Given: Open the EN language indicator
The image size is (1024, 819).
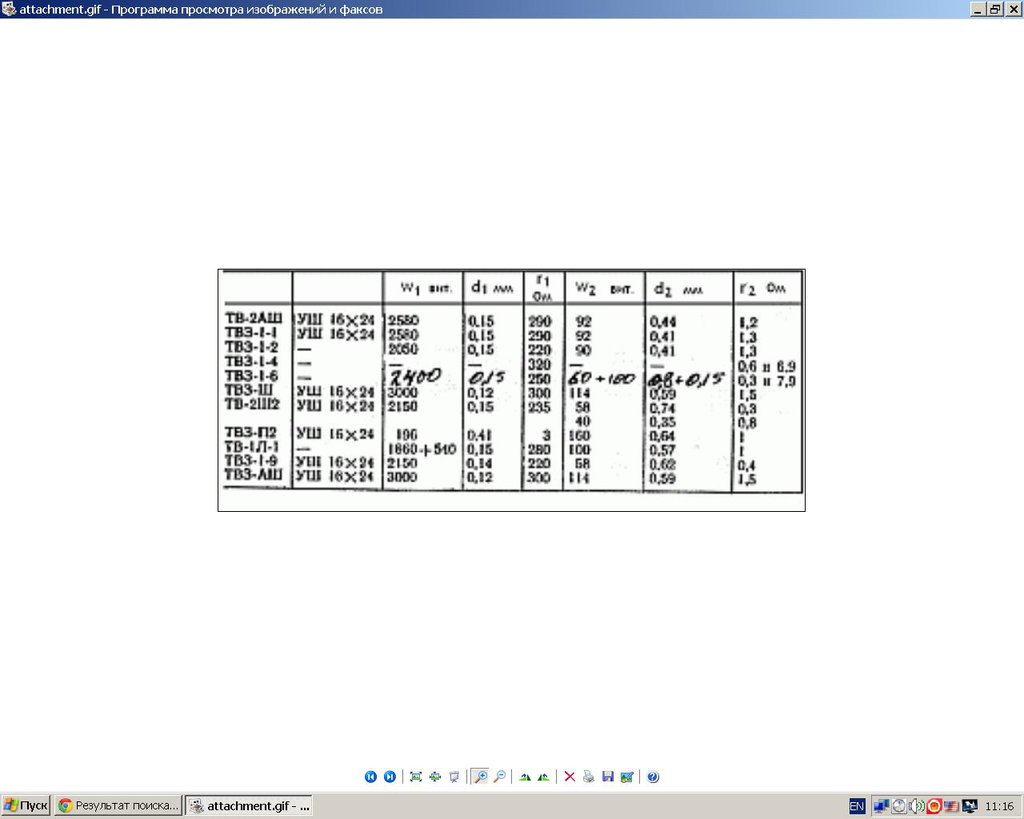Looking at the screenshot, I should [x=857, y=806].
